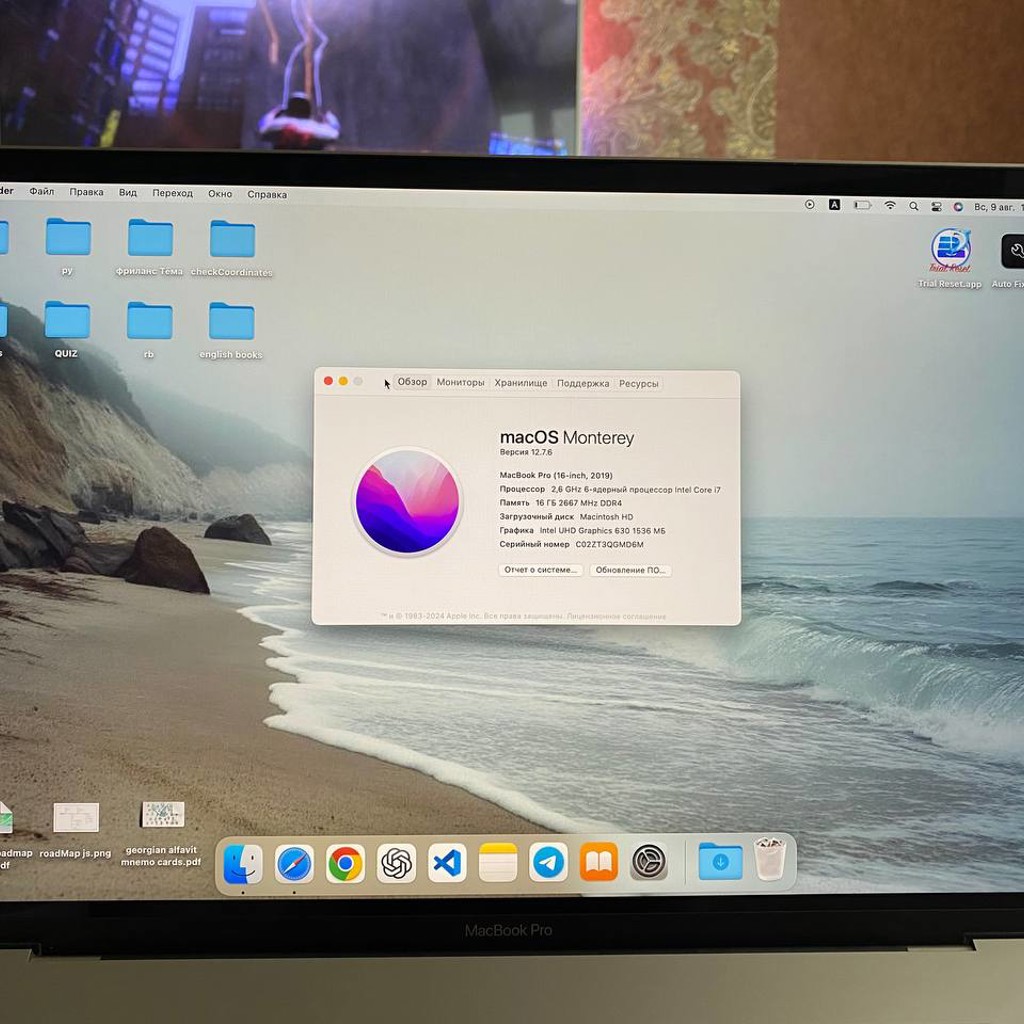Click the "Обновление ПО..." button

pos(630,571)
